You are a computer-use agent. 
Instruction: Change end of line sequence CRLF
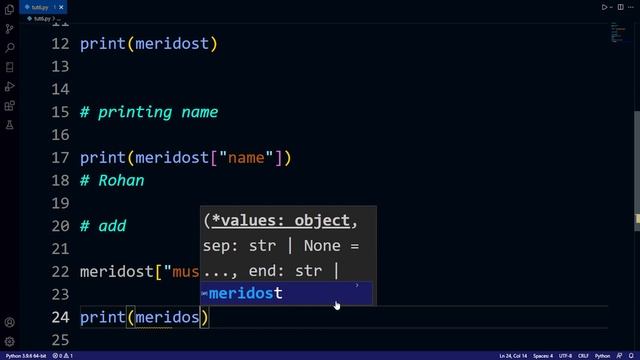tap(583, 356)
